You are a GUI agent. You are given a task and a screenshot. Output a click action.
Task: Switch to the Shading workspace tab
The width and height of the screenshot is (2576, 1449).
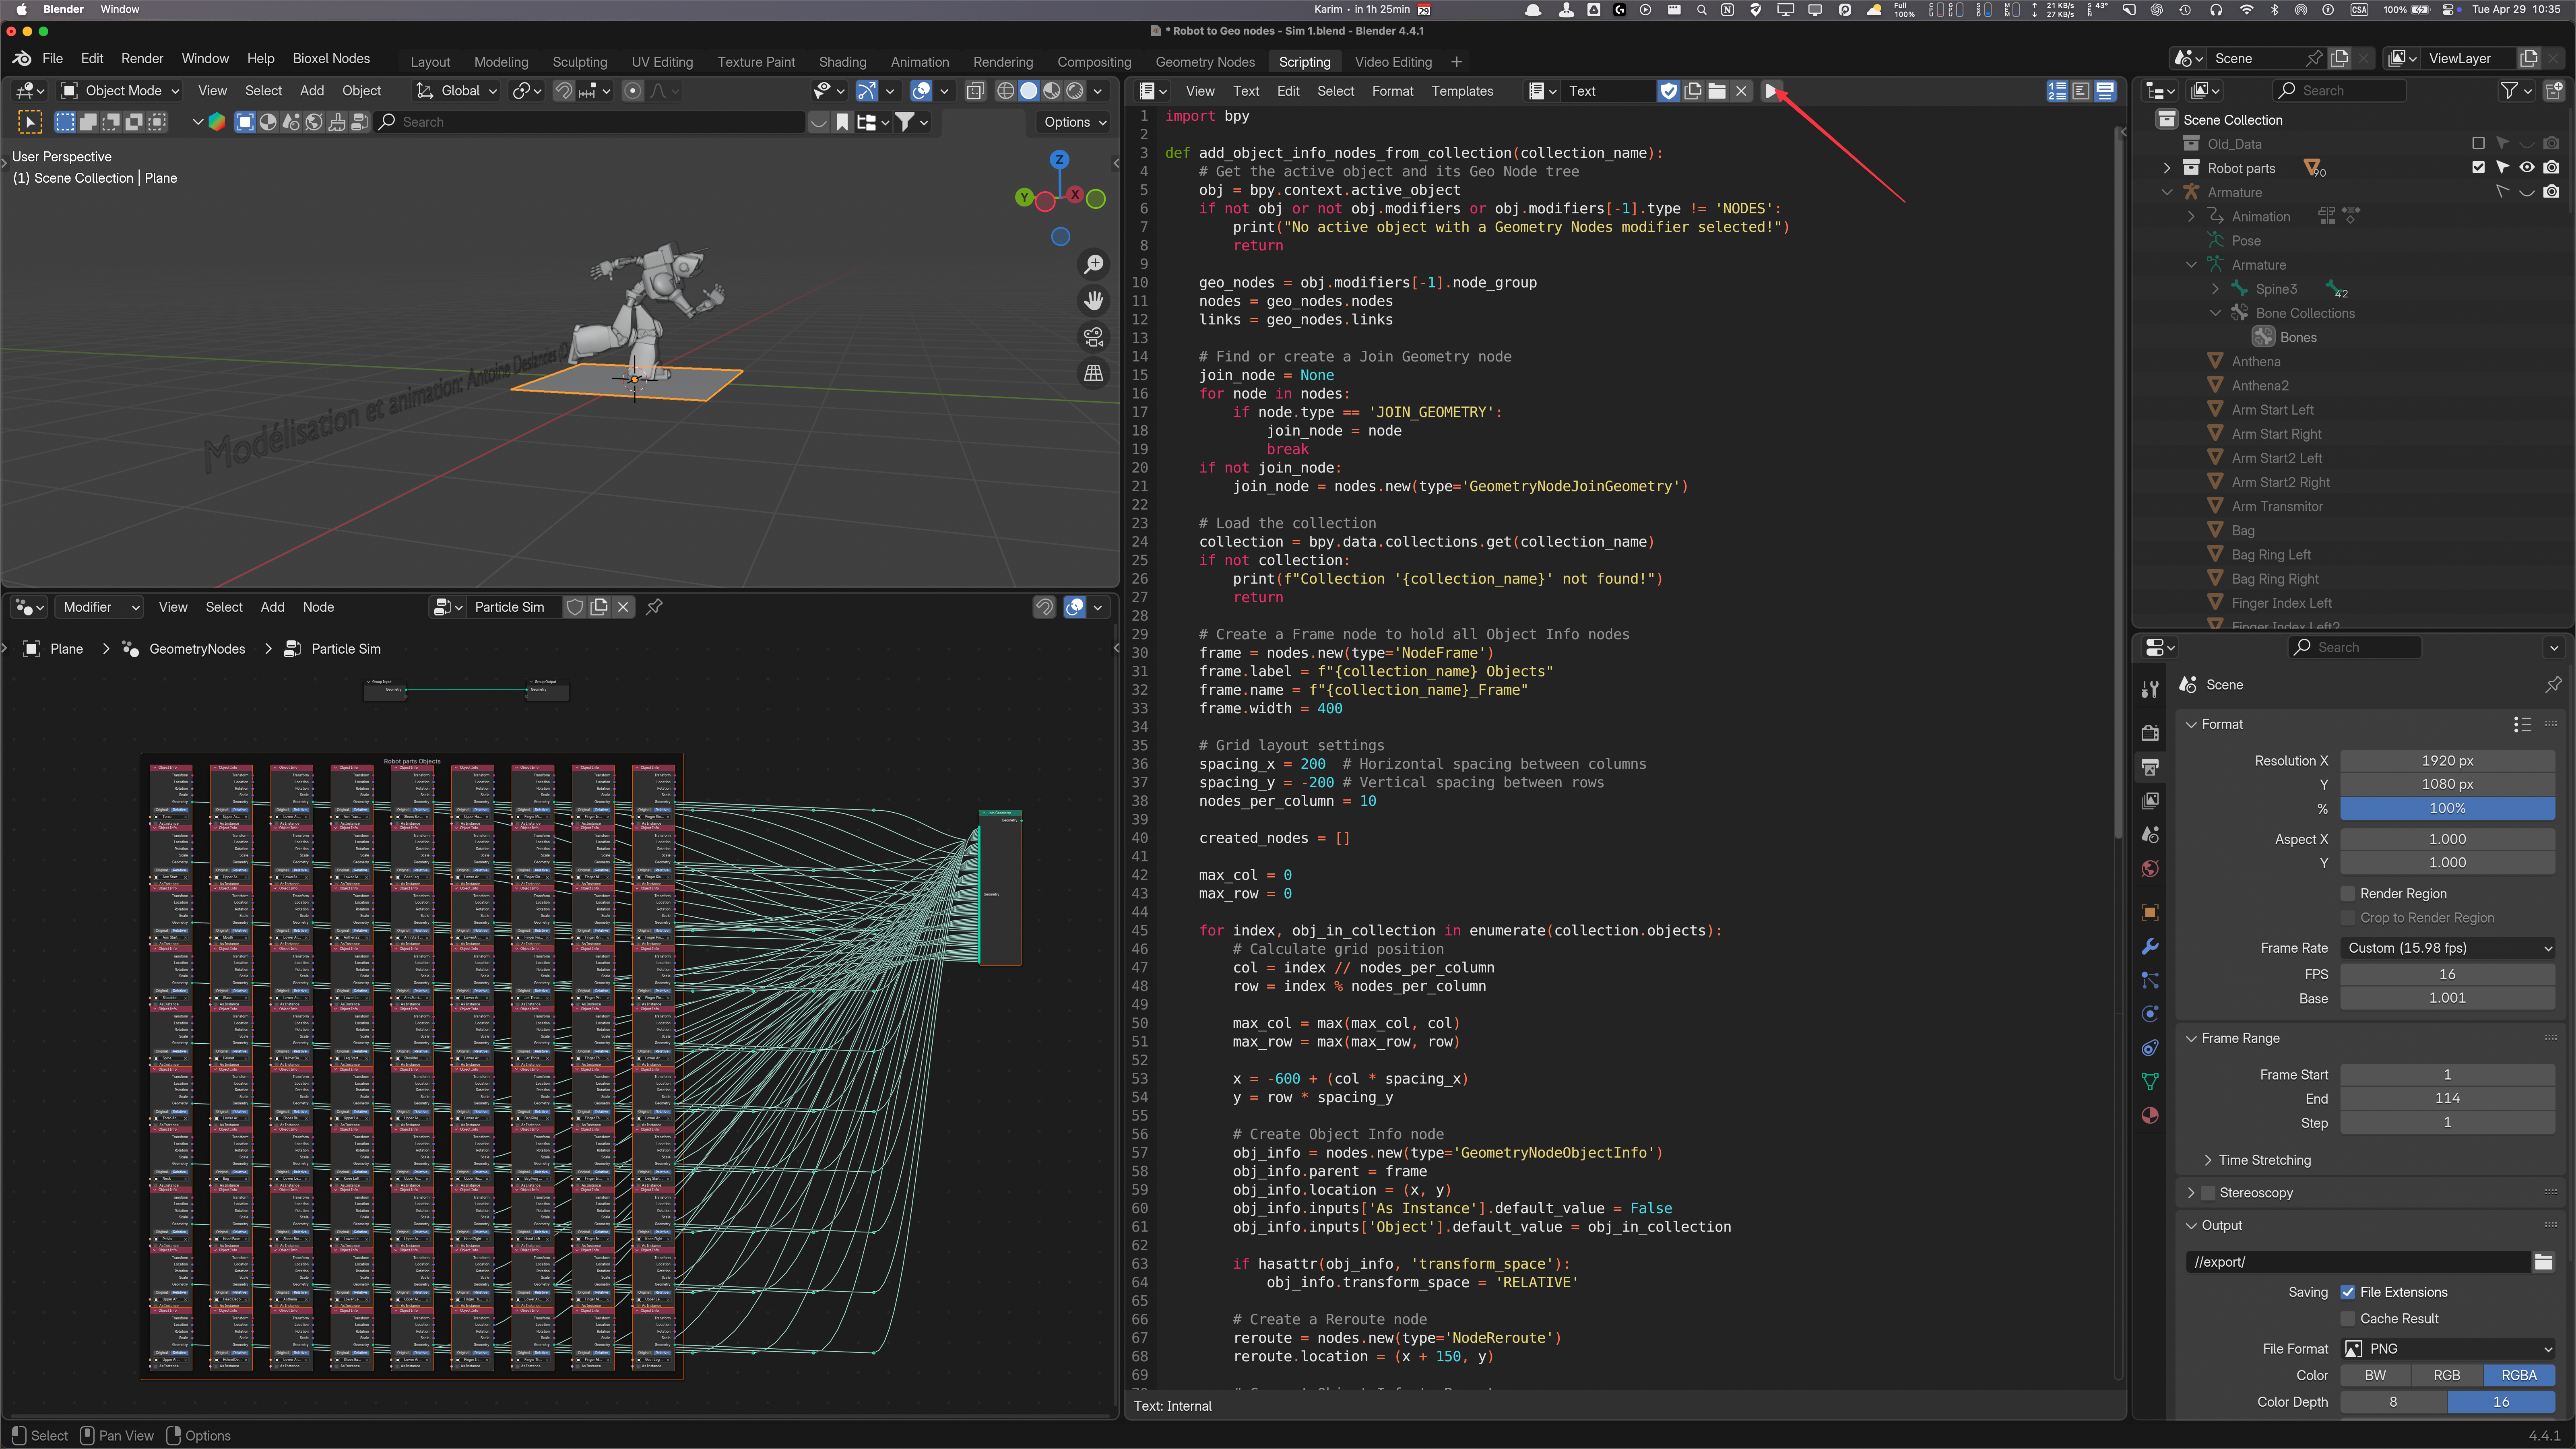(x=842, y=62)
